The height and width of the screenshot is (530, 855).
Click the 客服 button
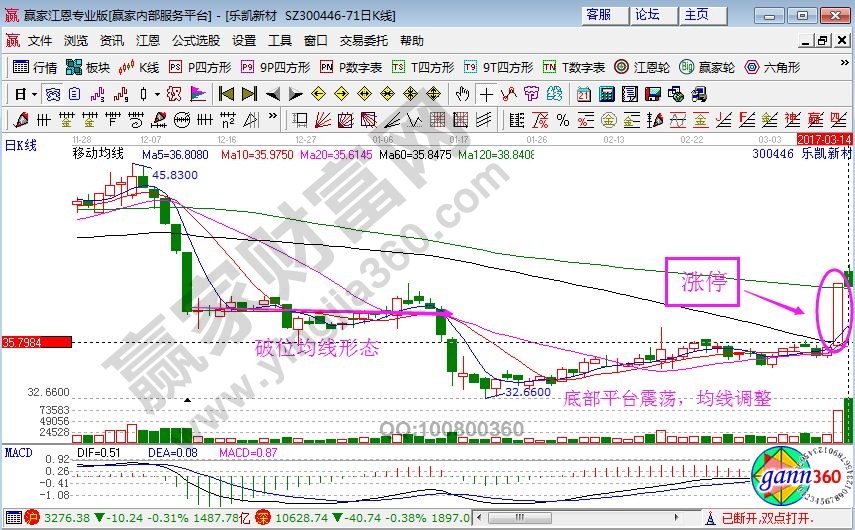(598, 15)
